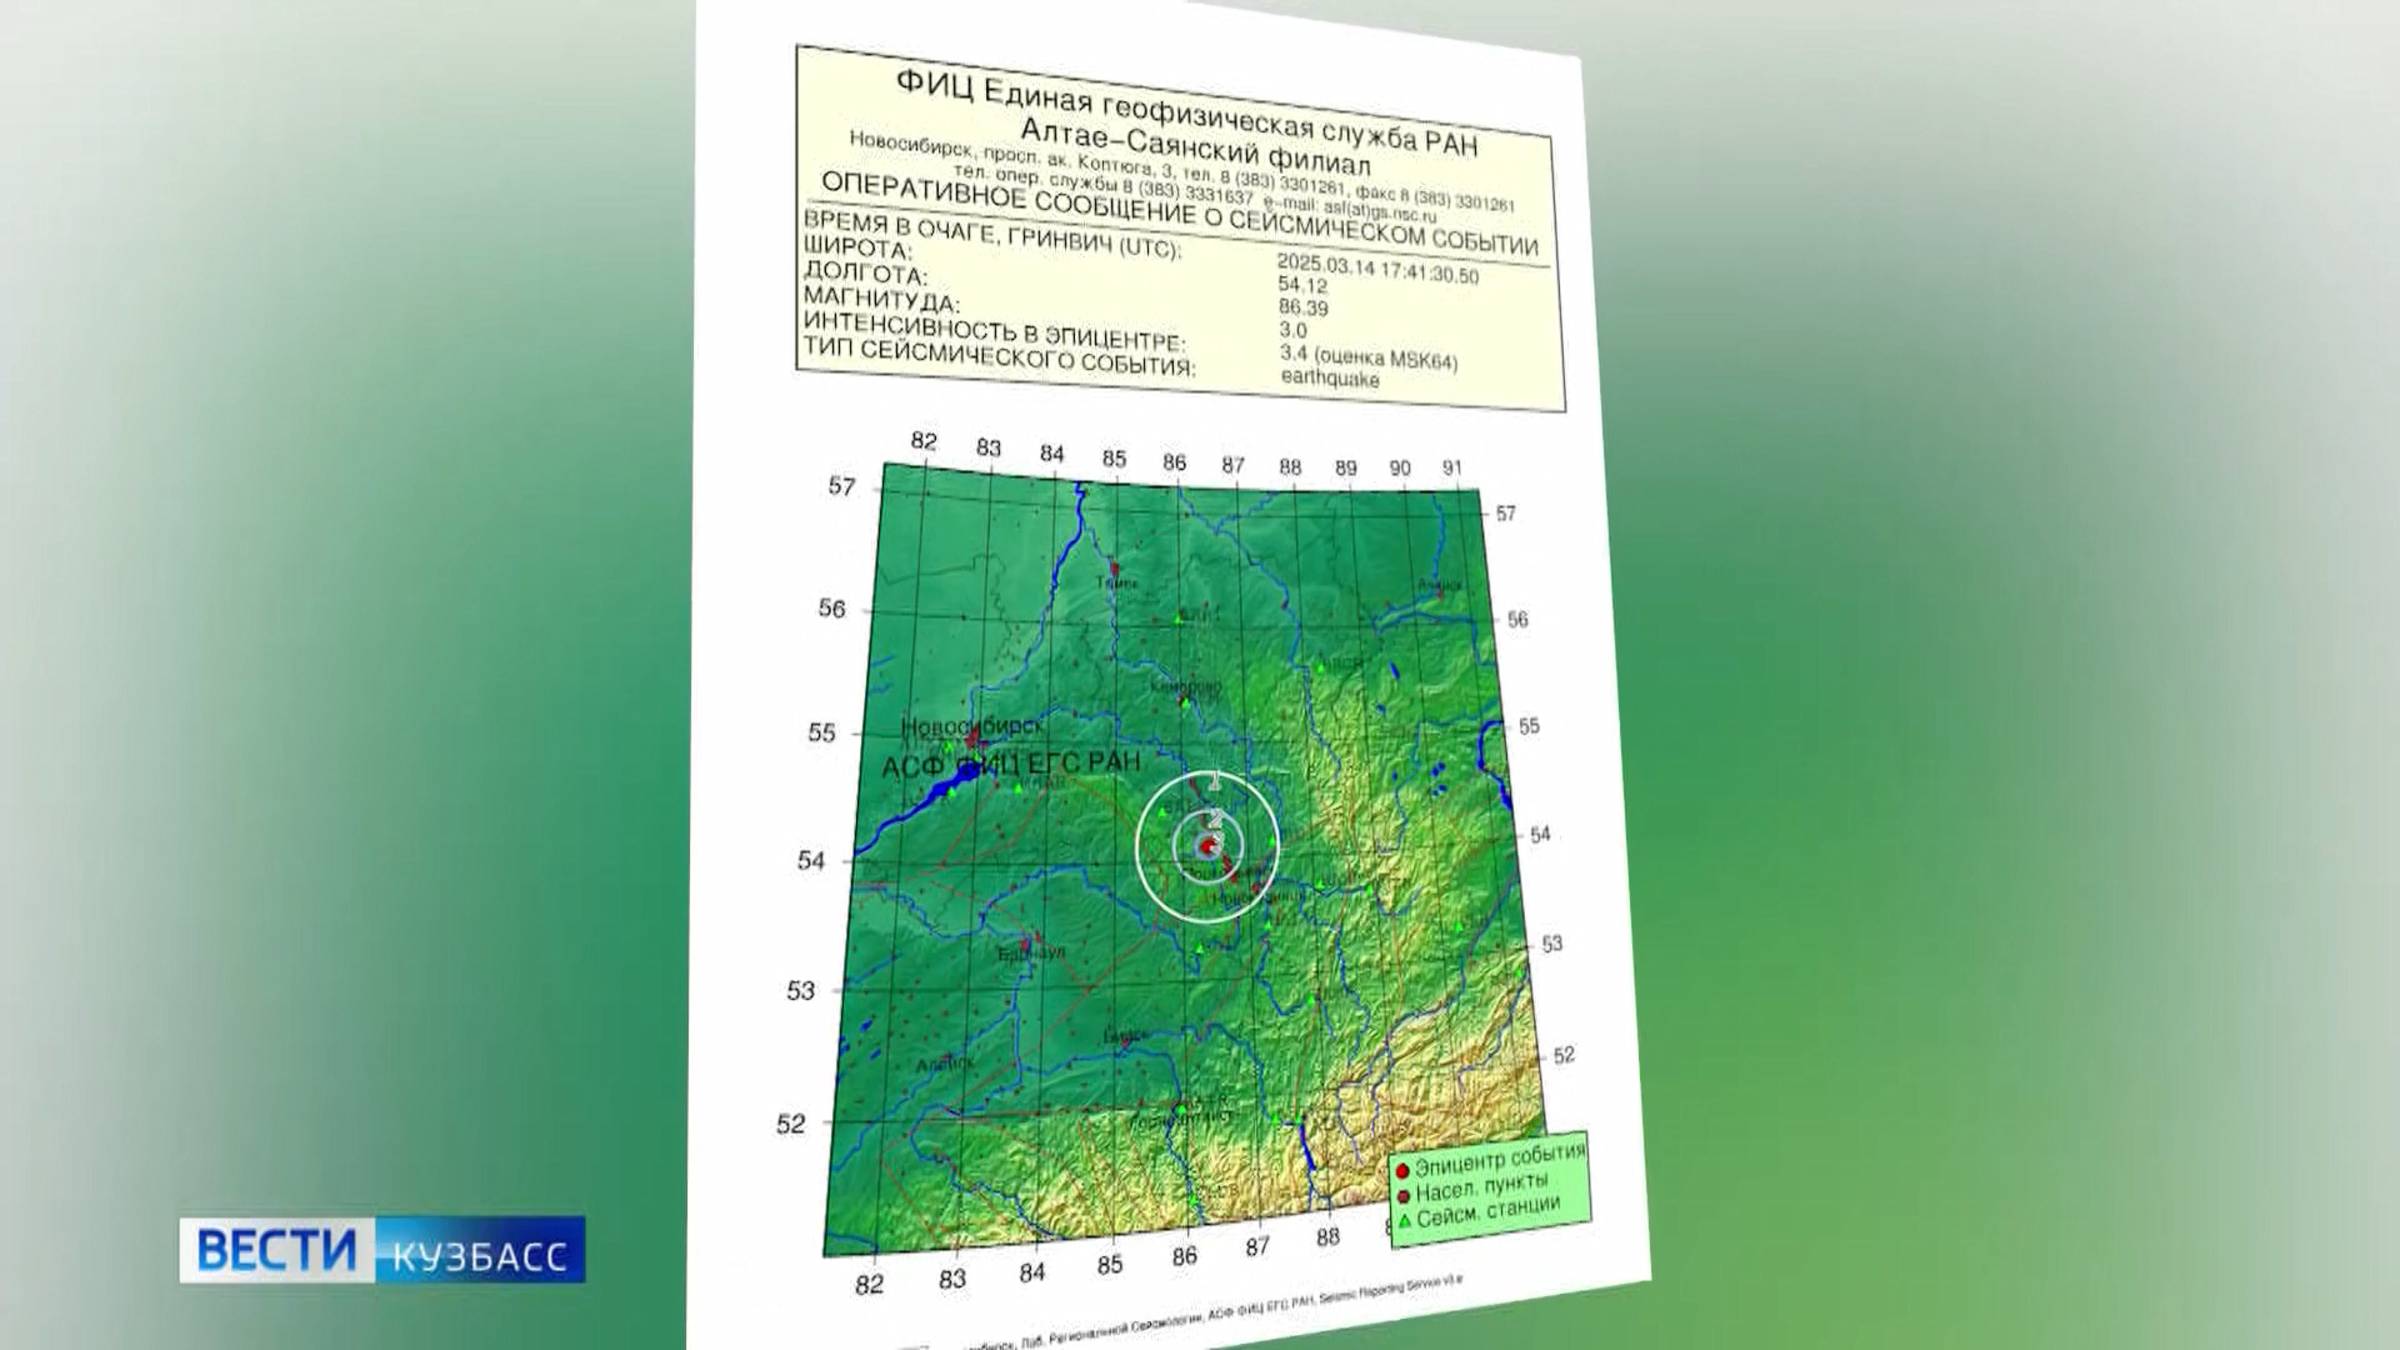This screenshot has height=1350, width=2400.
Task: Click longitude 91 on the map's top axis
Action: tap(1452, 467)
